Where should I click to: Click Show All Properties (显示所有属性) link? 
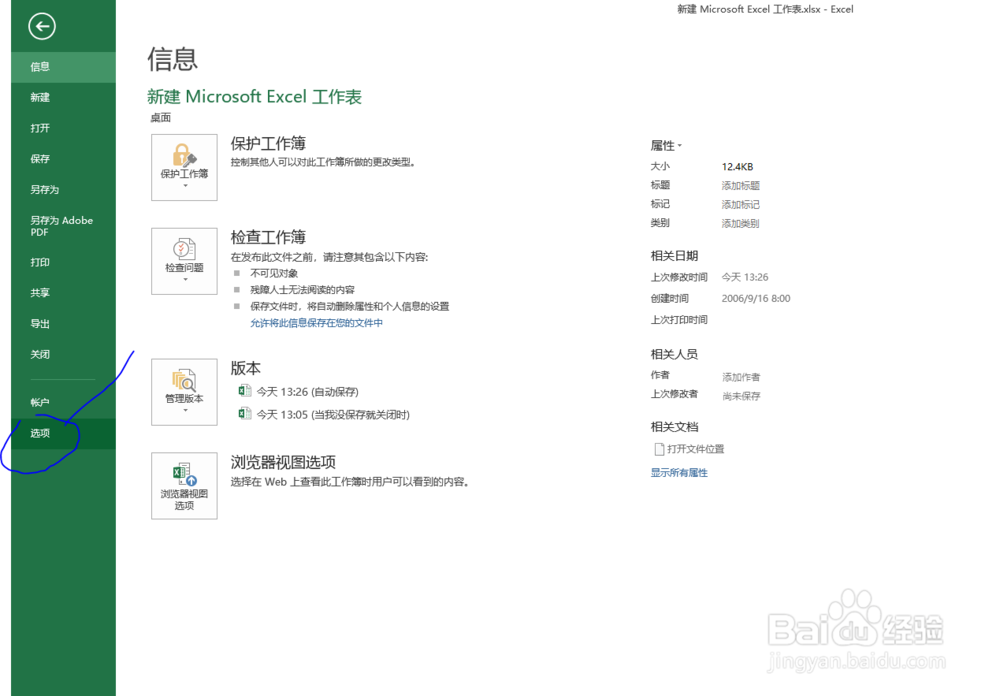tap(679, 473)
